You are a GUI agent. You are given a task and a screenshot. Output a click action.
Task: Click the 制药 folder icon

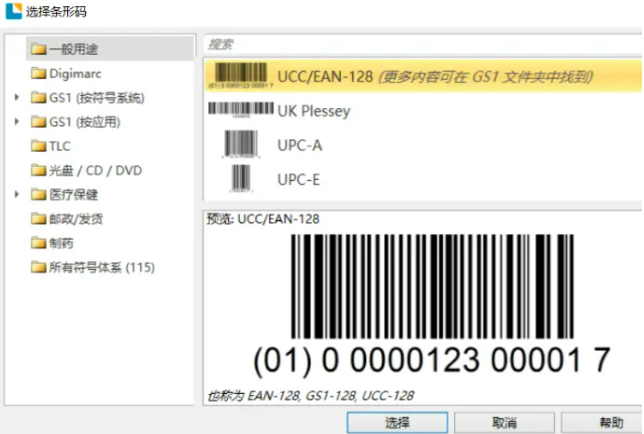coord(39,243)
